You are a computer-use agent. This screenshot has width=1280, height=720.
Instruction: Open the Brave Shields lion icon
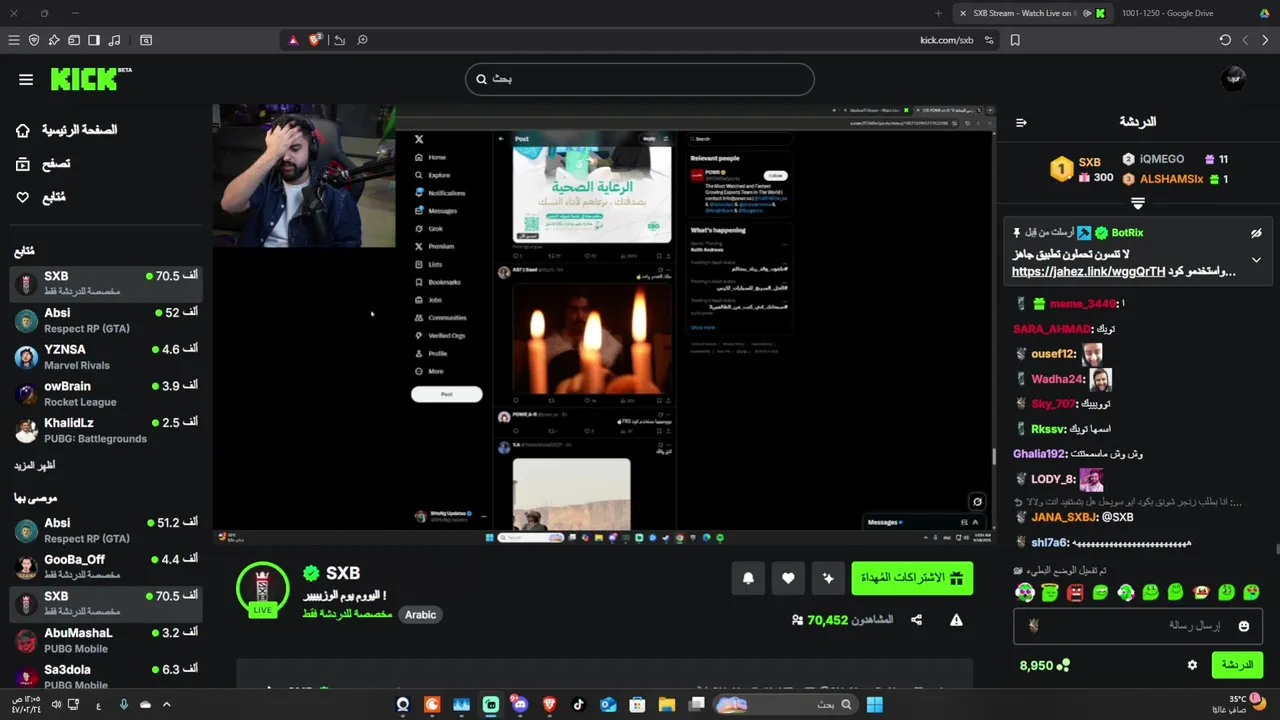315,40
